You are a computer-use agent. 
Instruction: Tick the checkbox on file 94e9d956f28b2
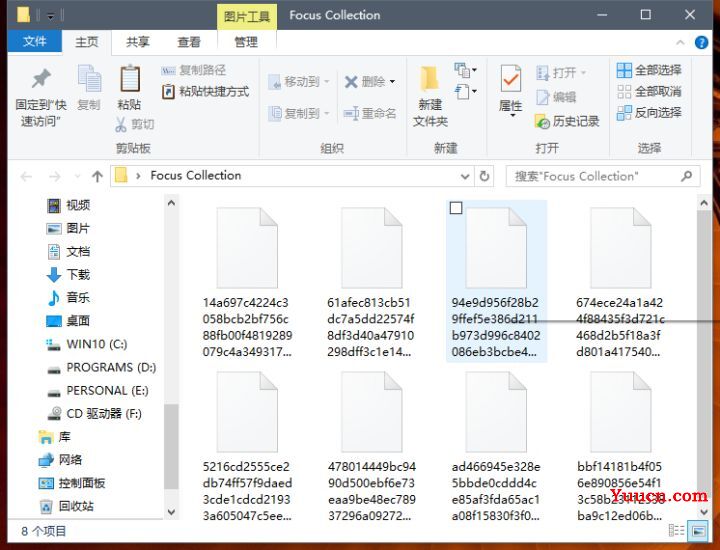(456, 208)
